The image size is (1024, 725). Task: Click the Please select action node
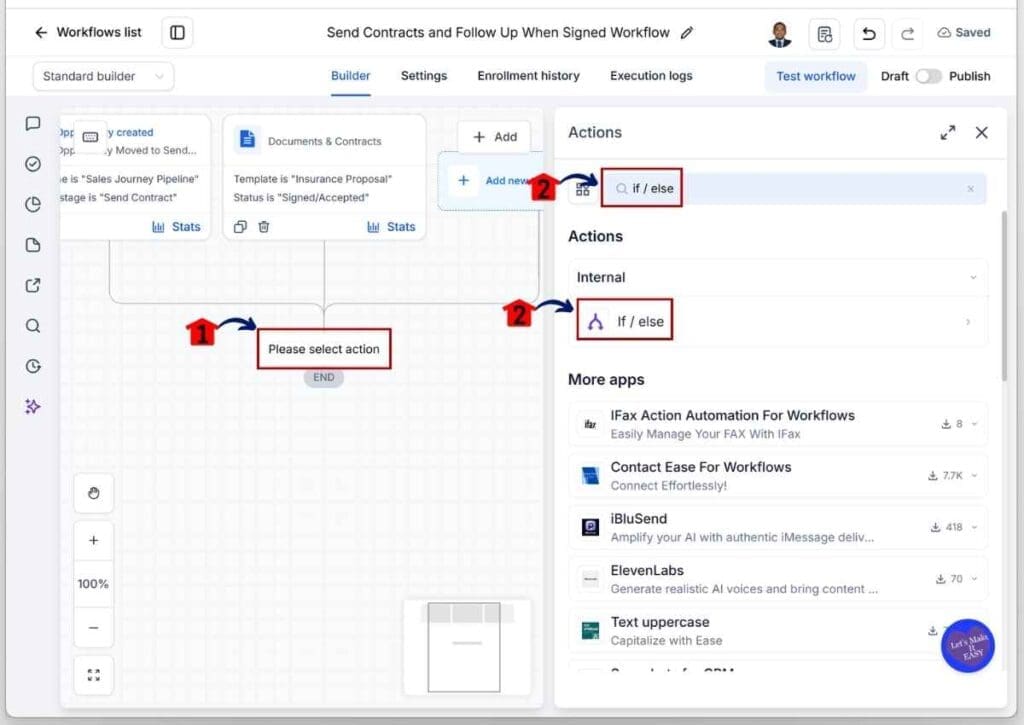(x=324, y=349)
